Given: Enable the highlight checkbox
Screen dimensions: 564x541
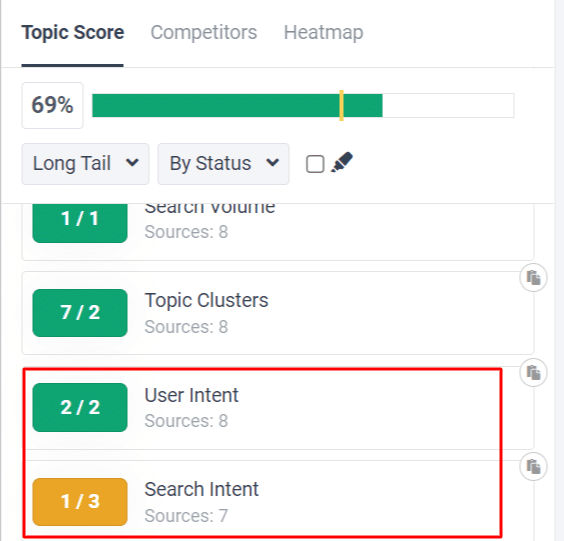Looking at the screenshot, I should [x=315, y=164].
